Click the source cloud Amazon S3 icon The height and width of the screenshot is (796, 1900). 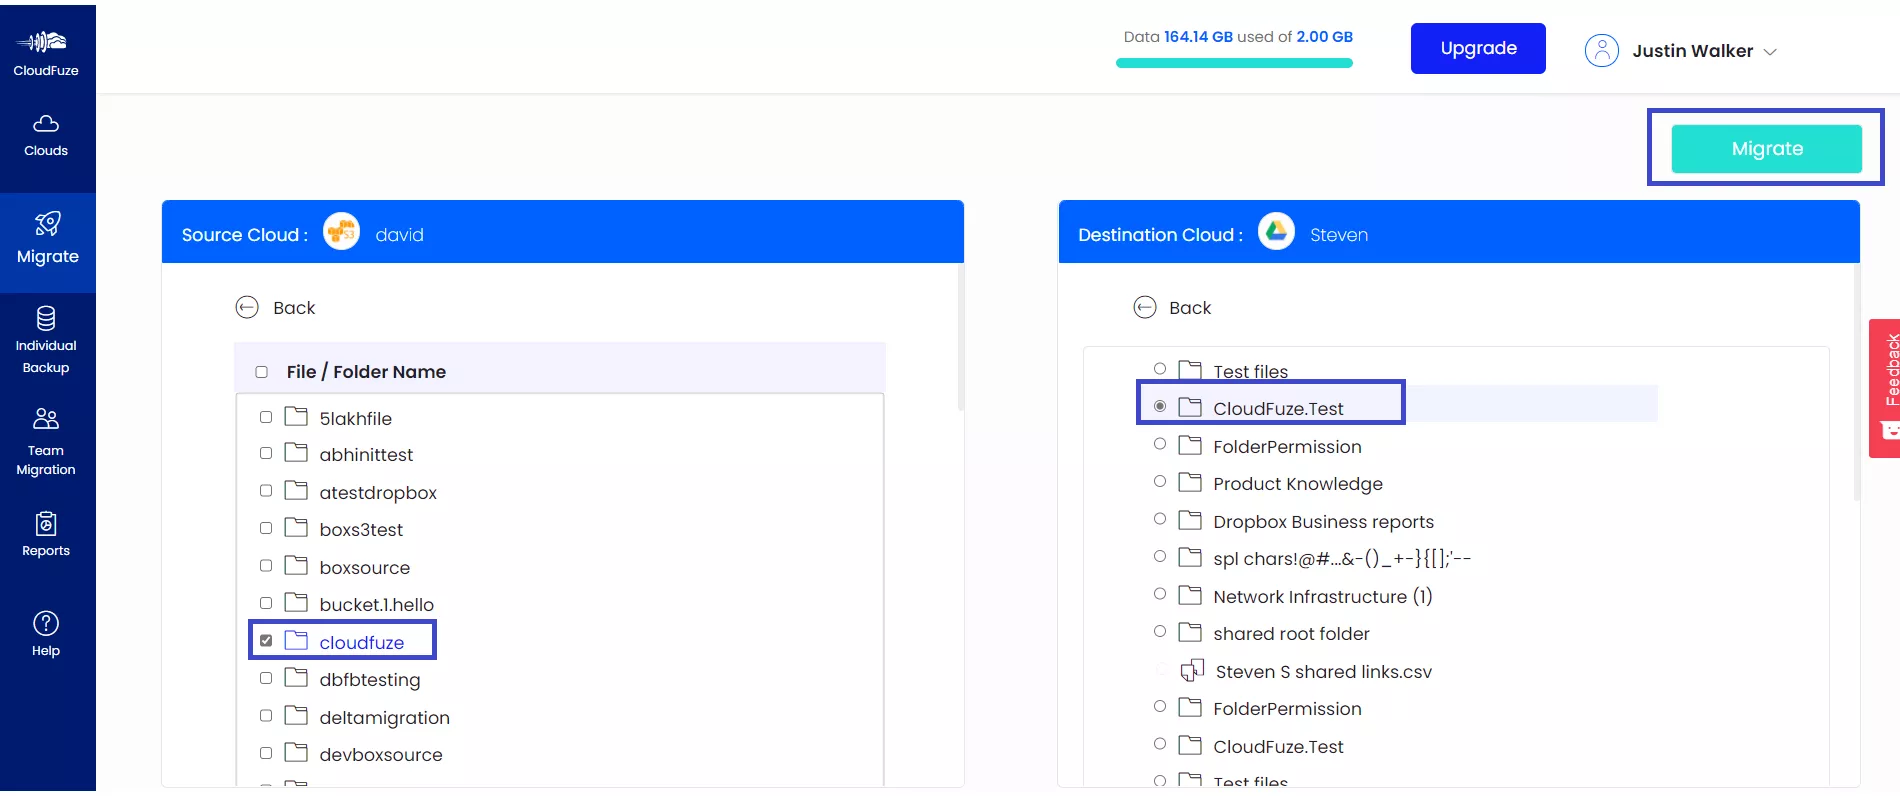tap(341, 233)
